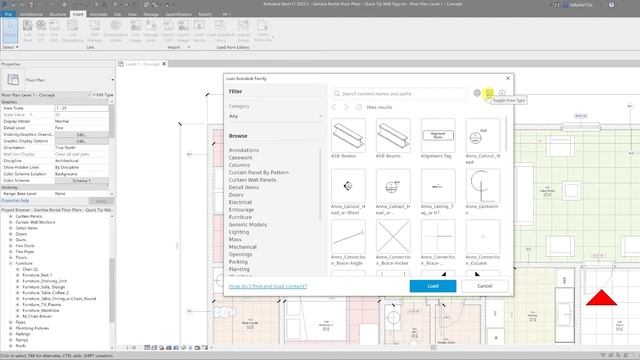Viewport: 640px width, 360px height.
Task: Click the DWF Markup ribbon icon
Action: coord(94,31)
